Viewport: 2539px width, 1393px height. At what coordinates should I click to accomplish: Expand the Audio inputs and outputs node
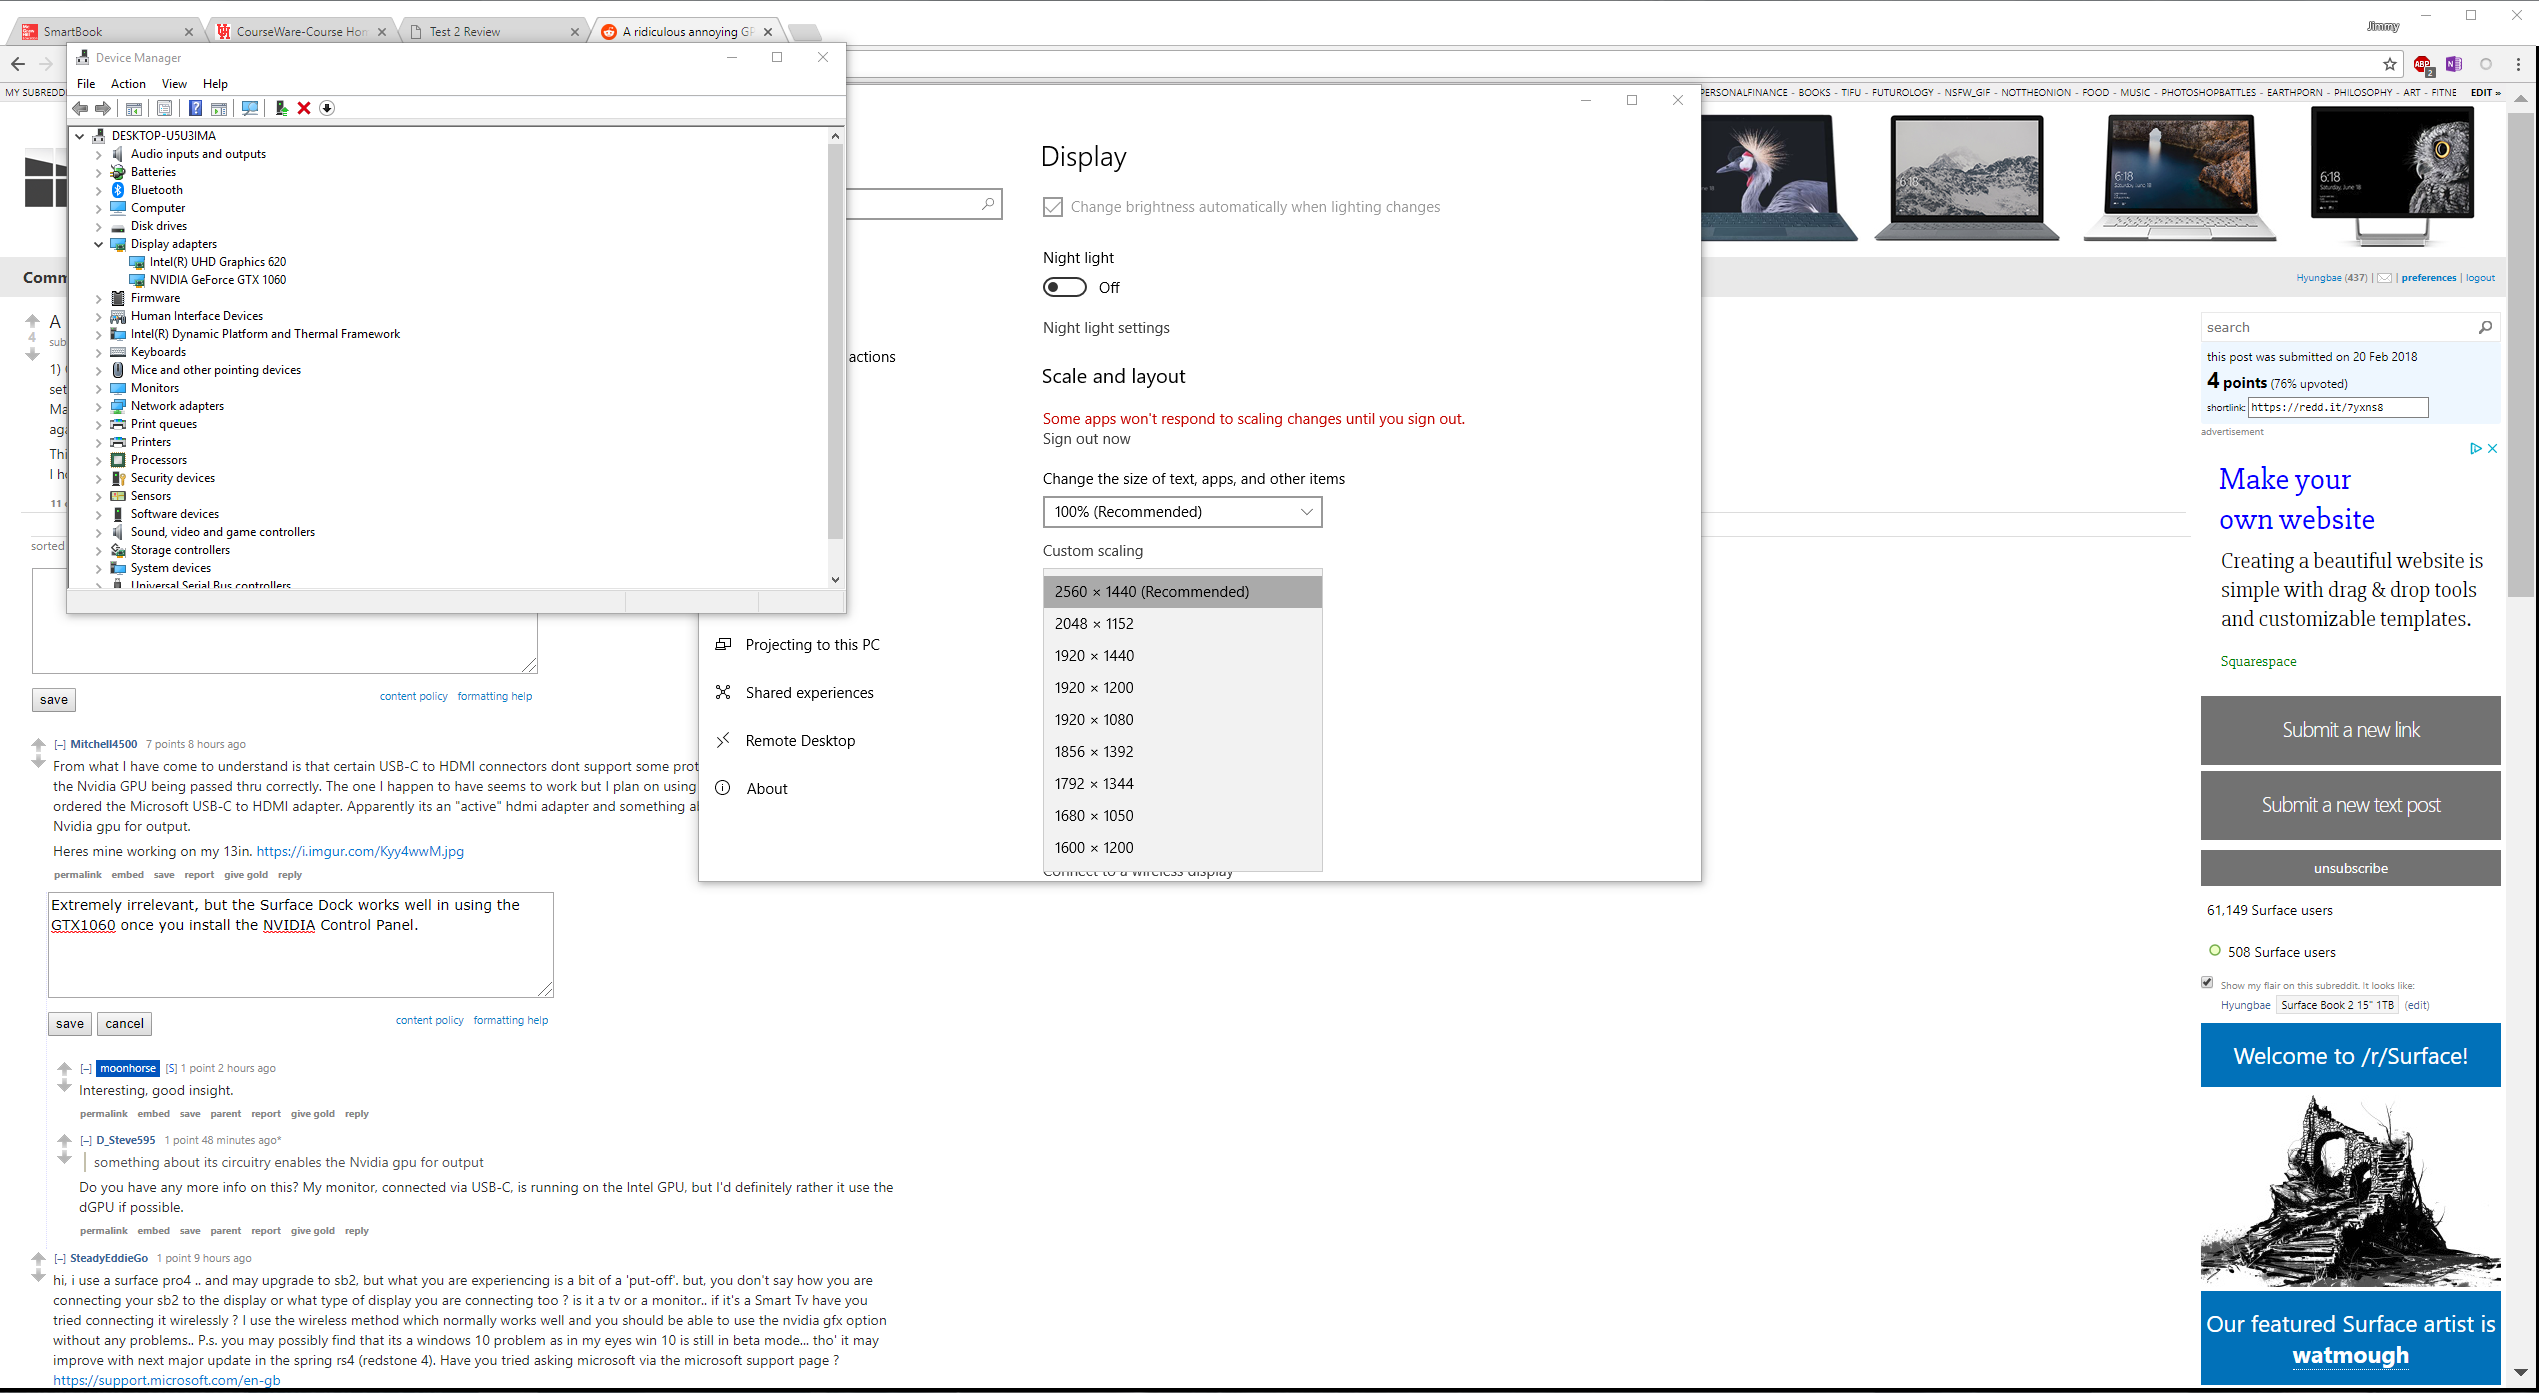pos(98,154)
